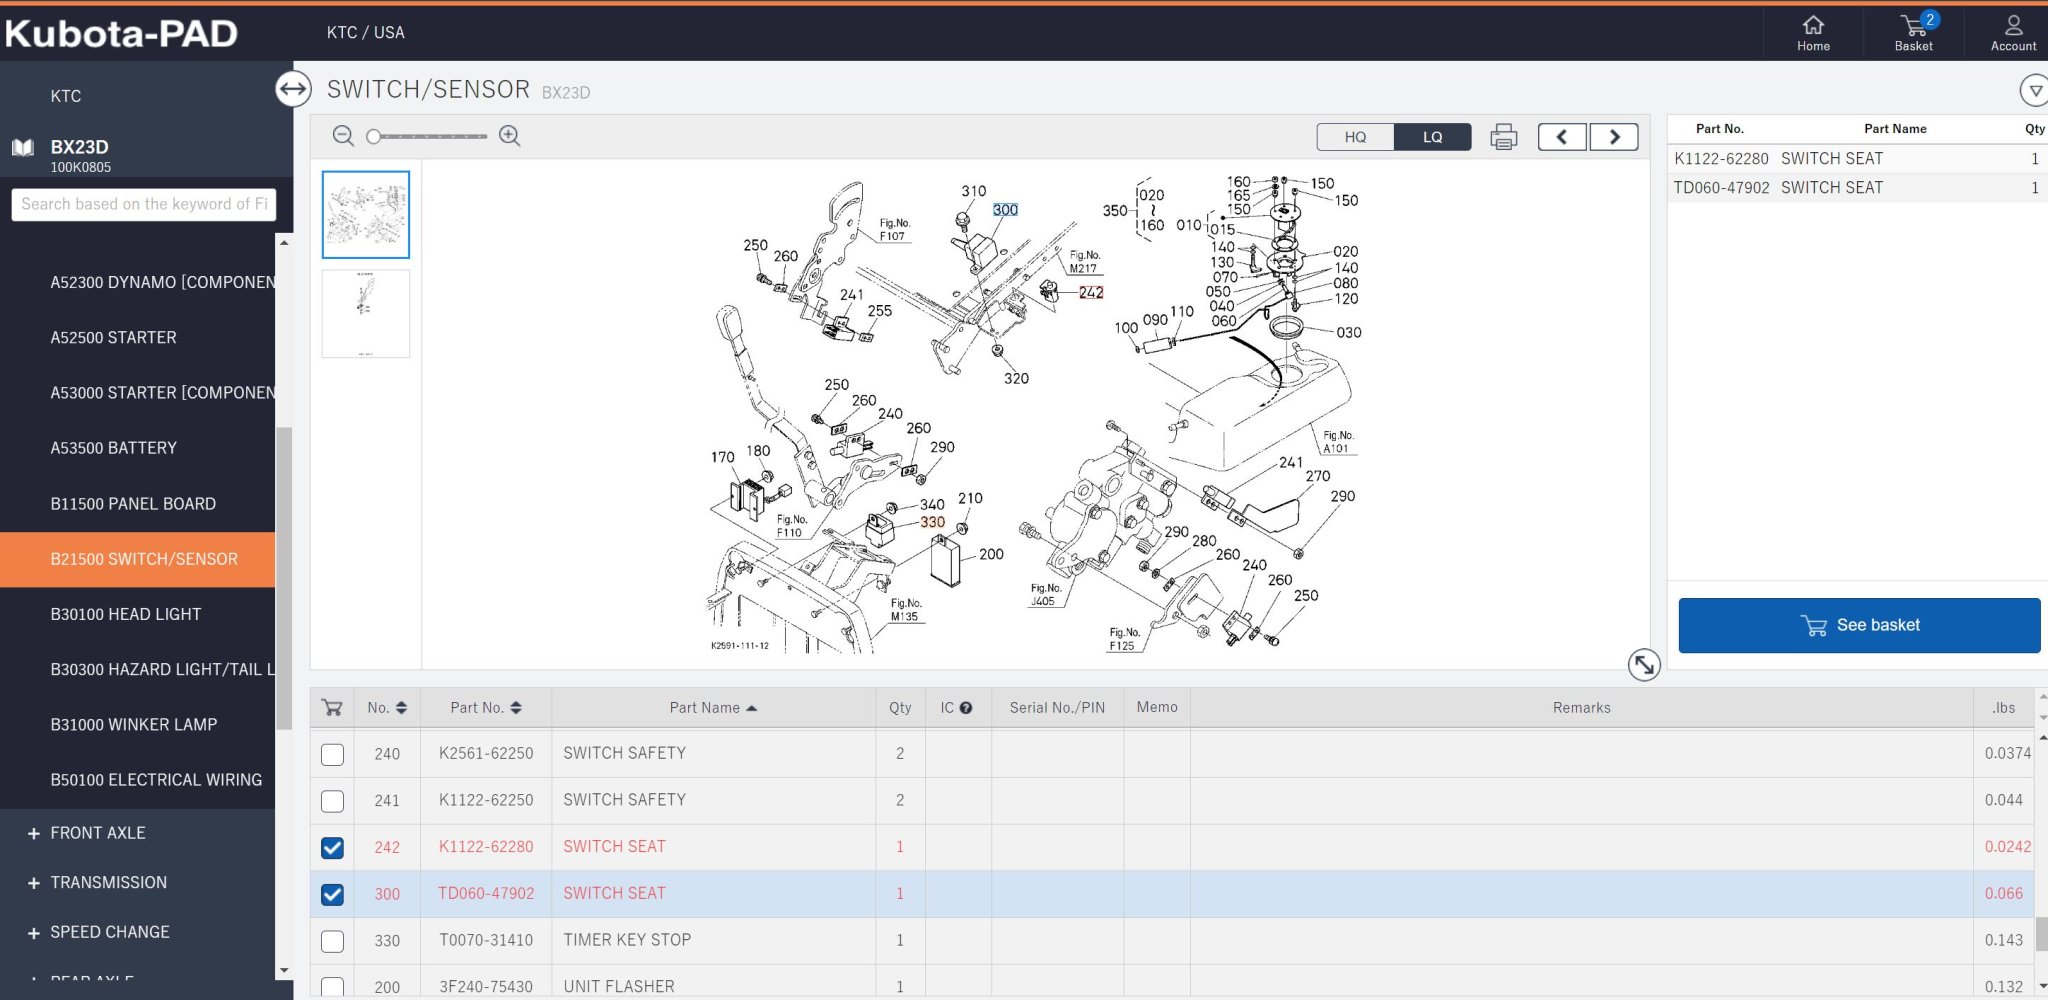Check the box for part 241 K1122-62250
The image size is (2048, 1000).
[332, 801]
